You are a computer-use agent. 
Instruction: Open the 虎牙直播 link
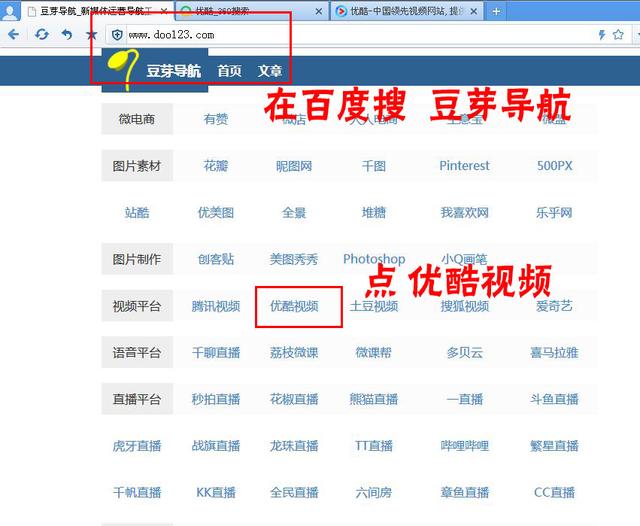137,446
